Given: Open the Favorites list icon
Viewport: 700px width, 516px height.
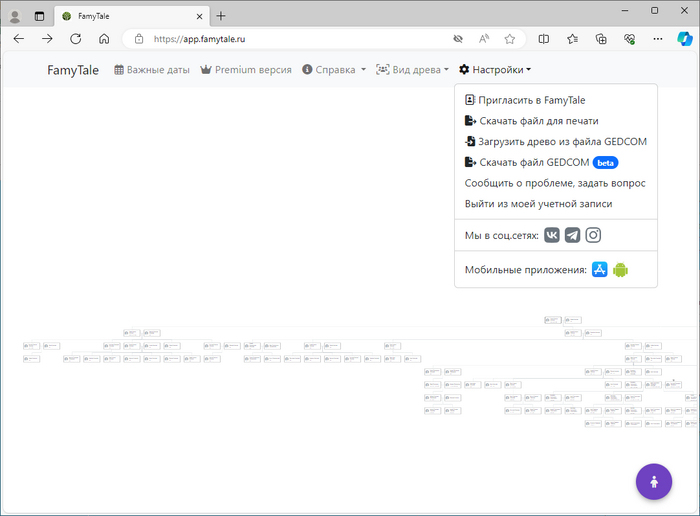Looking at the screenshot, I should [572, 39].
